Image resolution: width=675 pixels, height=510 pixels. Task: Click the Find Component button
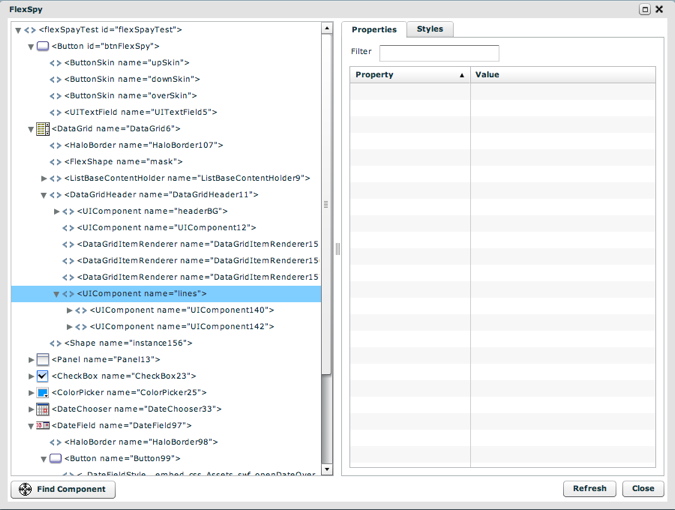(x=63, y=489)
